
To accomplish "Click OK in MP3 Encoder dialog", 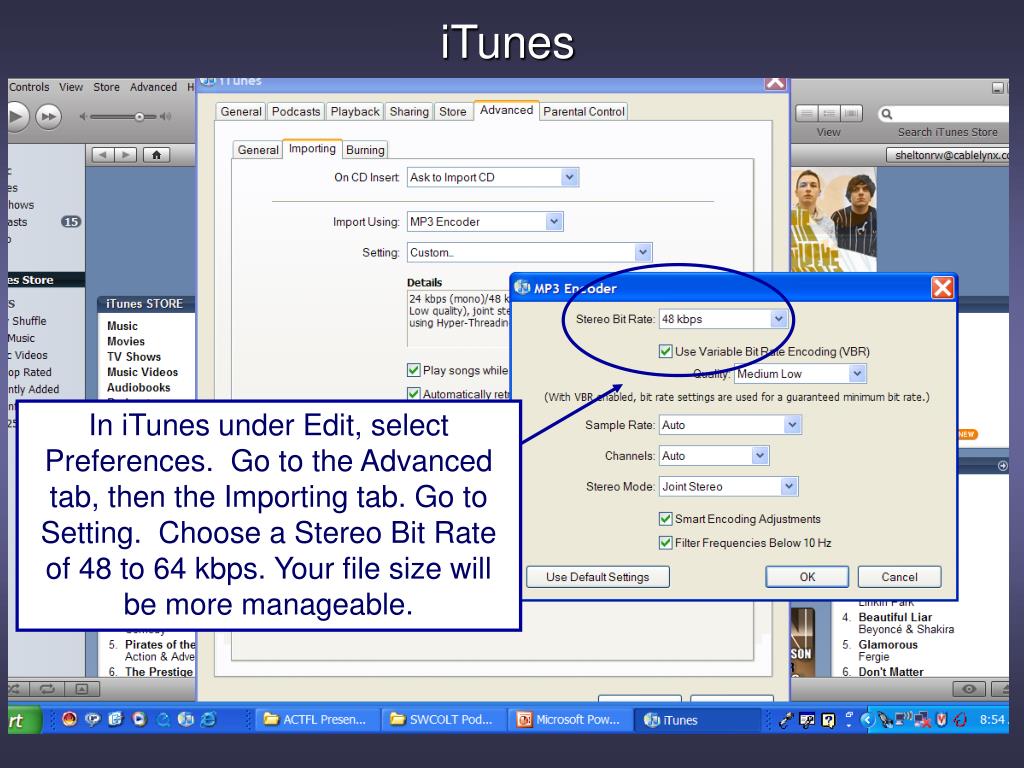I will (x=807, y=577).
